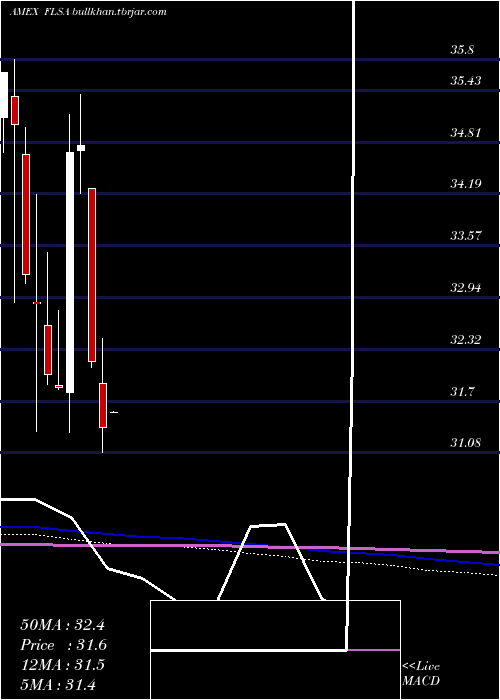Click the 31.08 price level label

pyautogui.click(x=466, y=443)
